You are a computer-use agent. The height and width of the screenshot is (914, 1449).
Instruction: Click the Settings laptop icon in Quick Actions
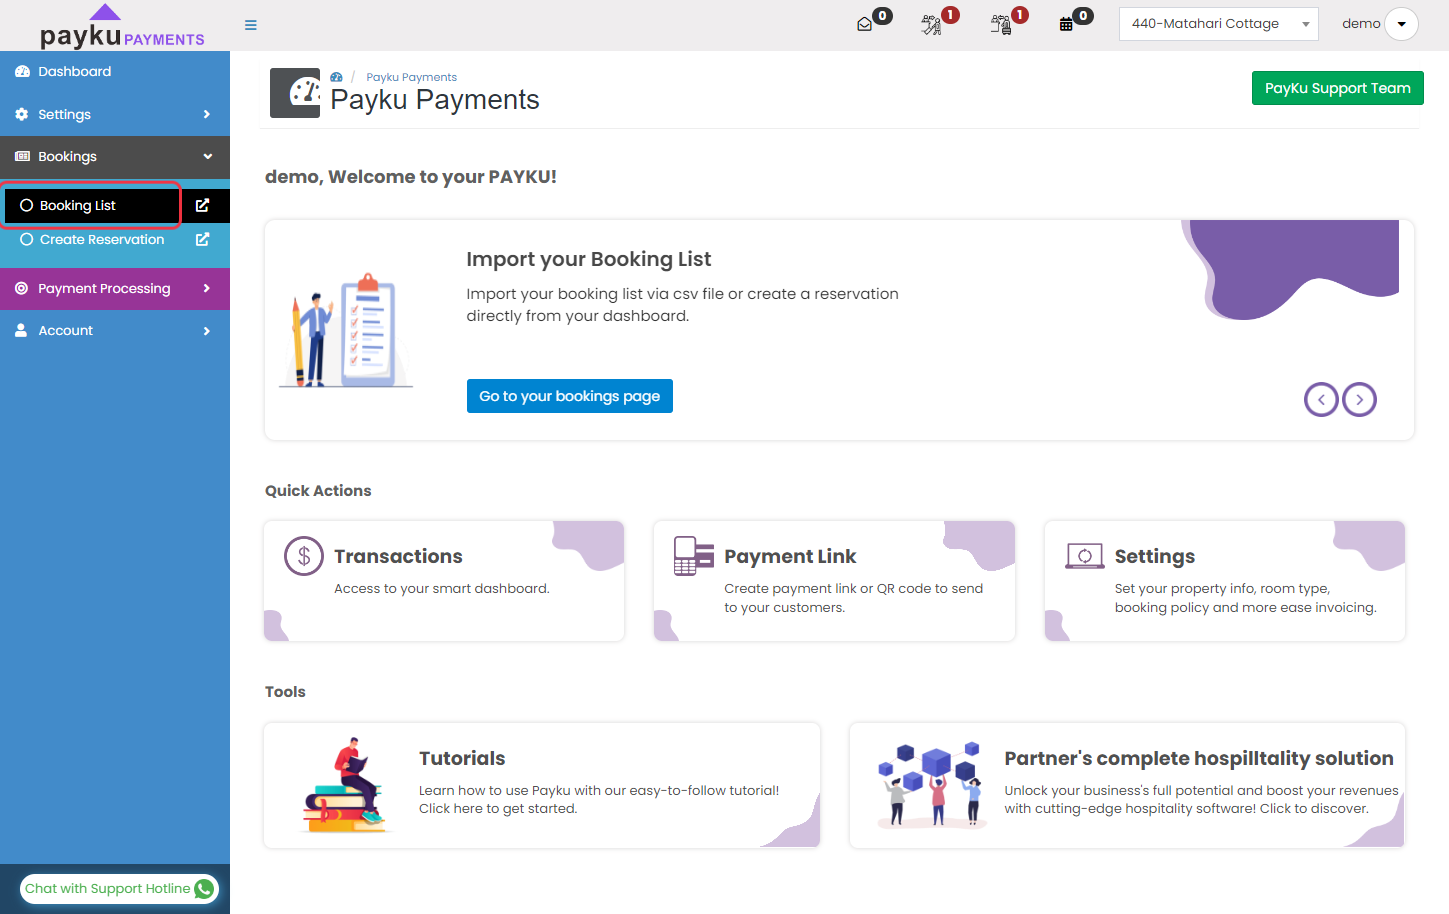1084,556
